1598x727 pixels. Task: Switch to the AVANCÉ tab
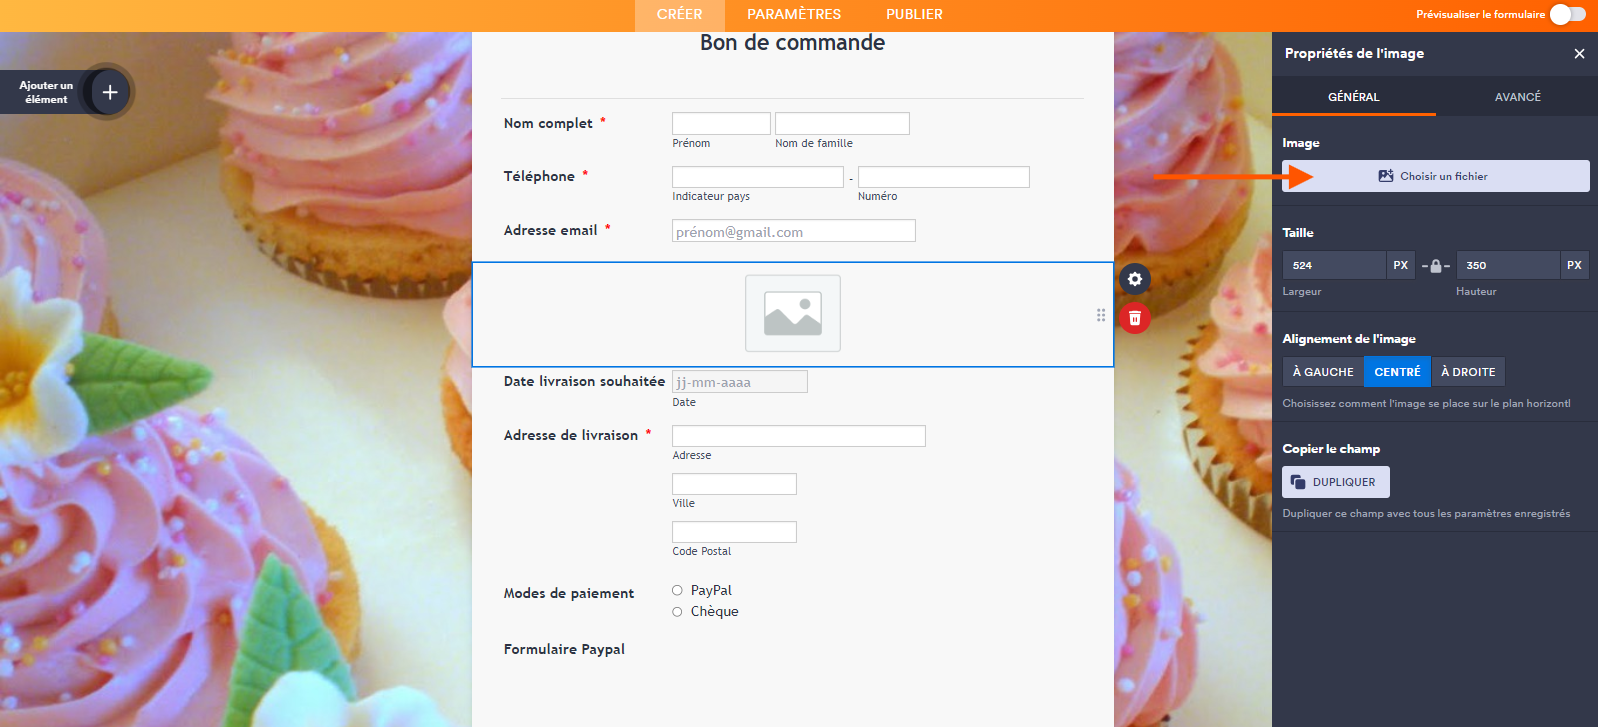click(x=1517, y=97)
